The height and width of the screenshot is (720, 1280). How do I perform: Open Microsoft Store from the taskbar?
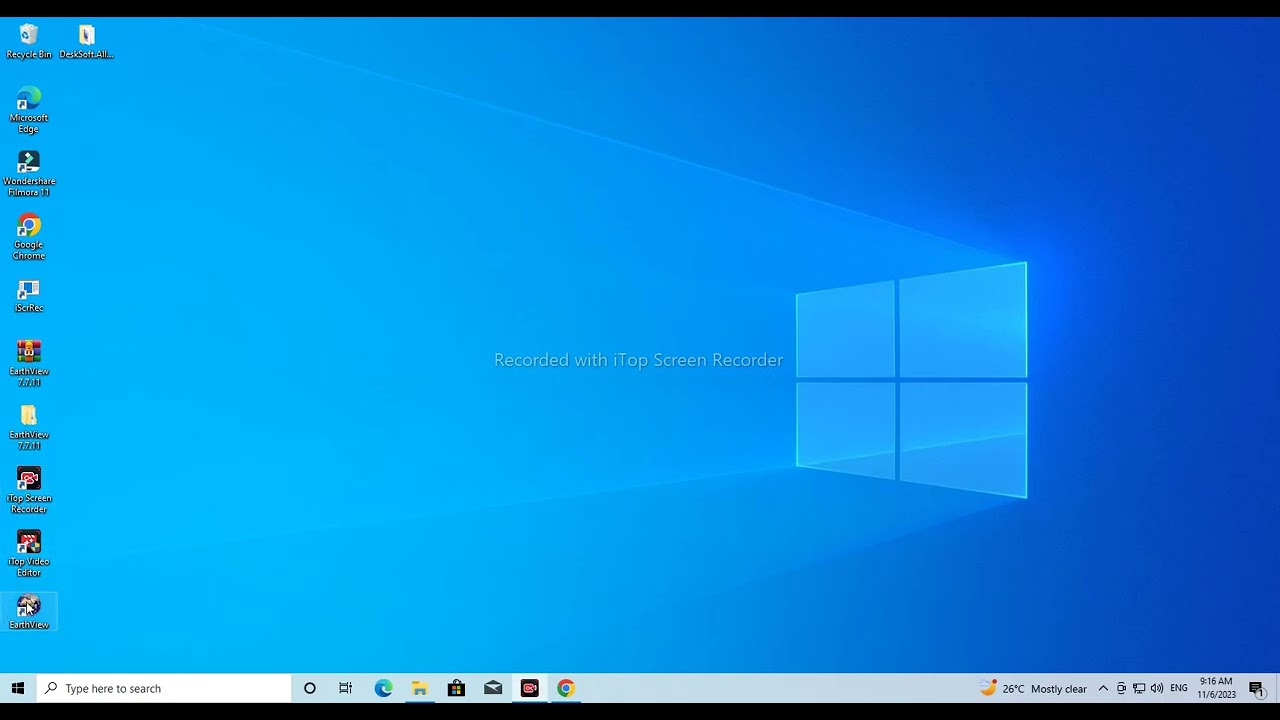(456, 688)
